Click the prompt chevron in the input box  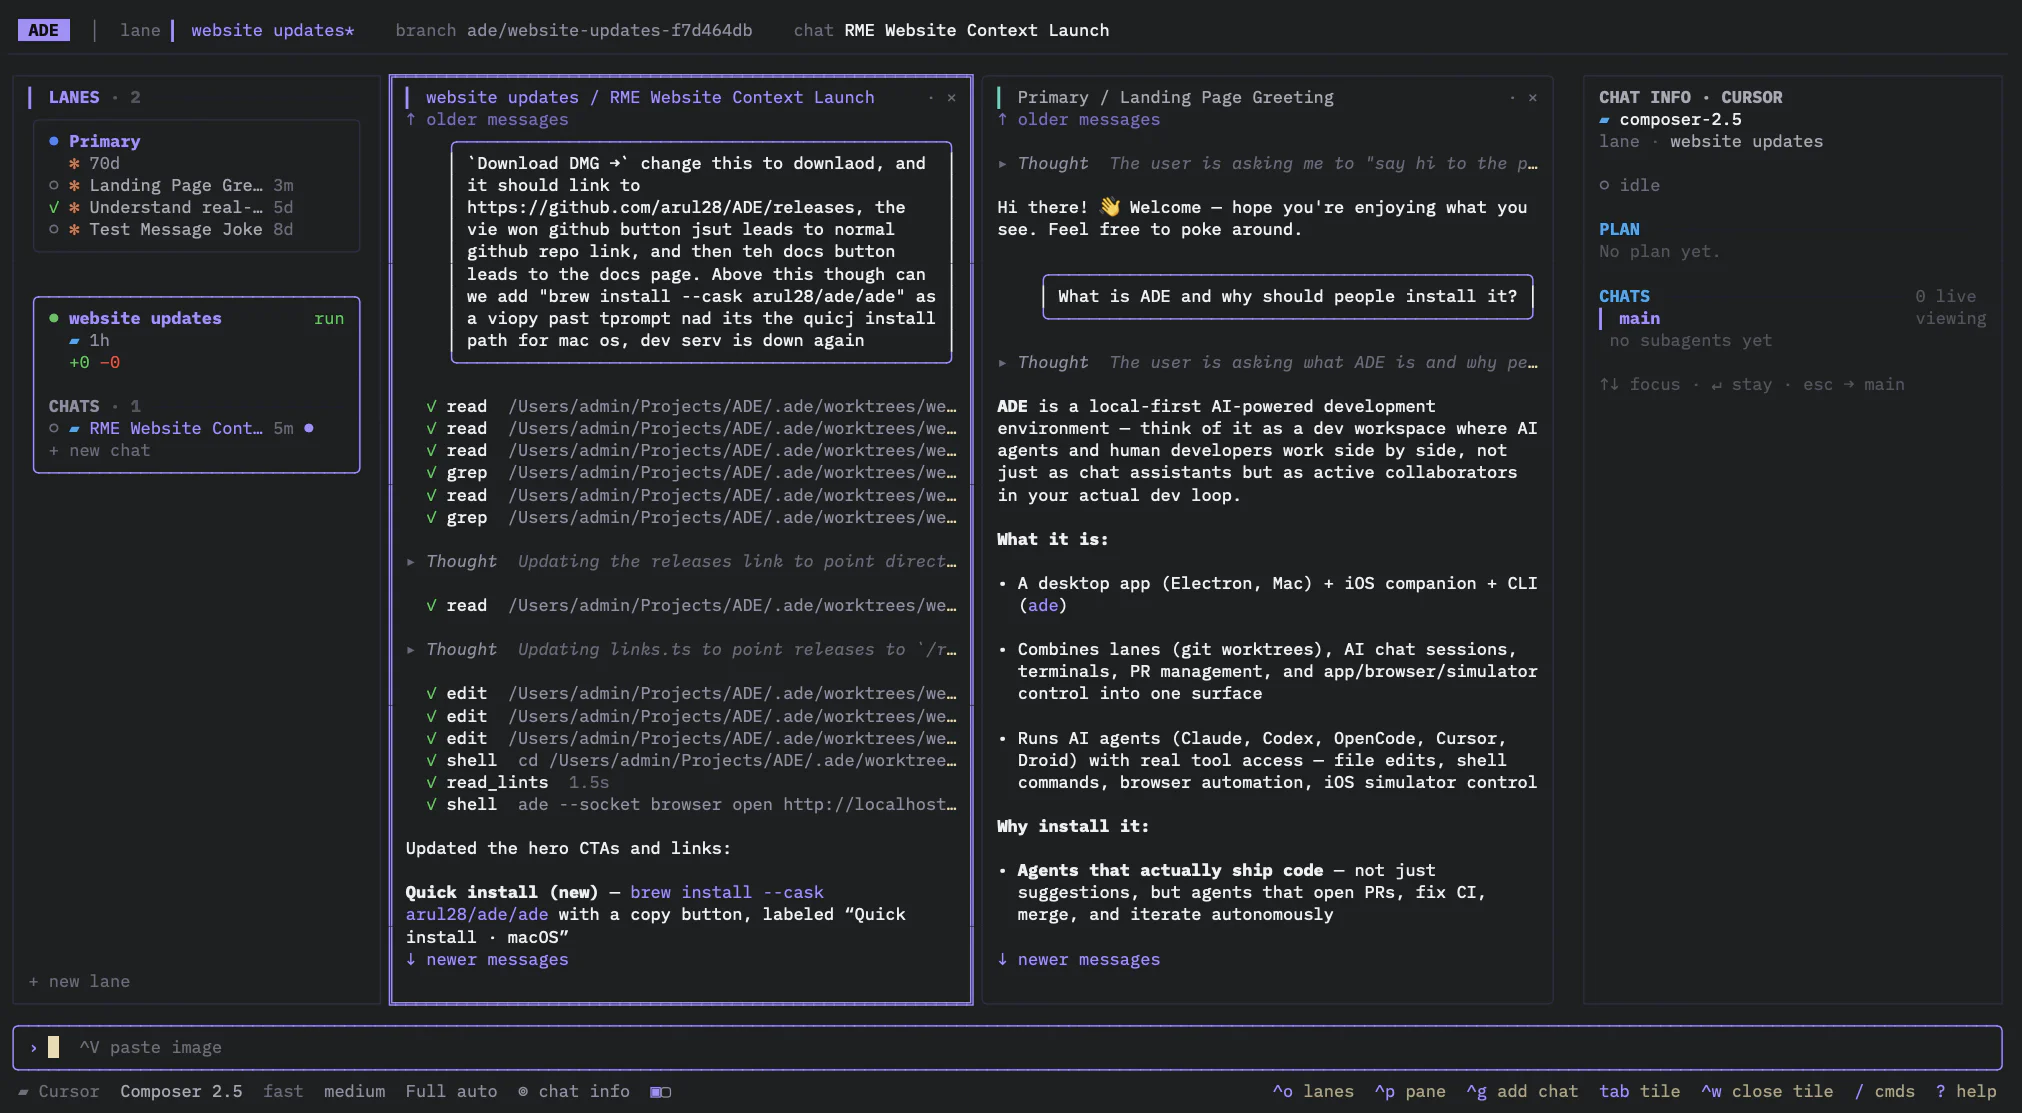[x=34, y=1047]
